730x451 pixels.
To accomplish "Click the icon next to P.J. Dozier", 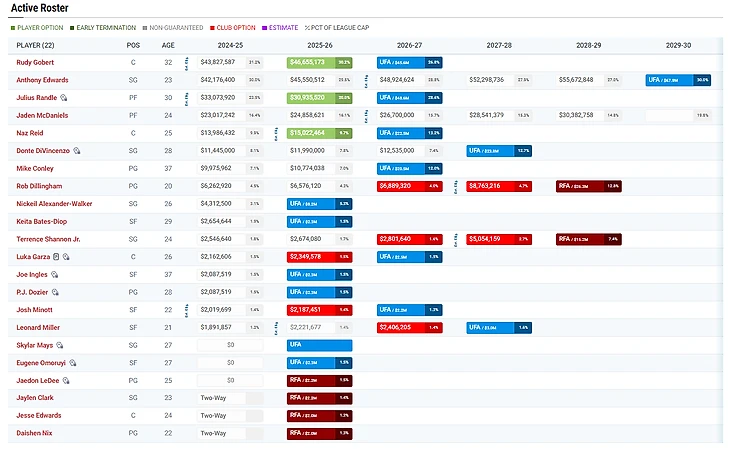I will (56, 291).
